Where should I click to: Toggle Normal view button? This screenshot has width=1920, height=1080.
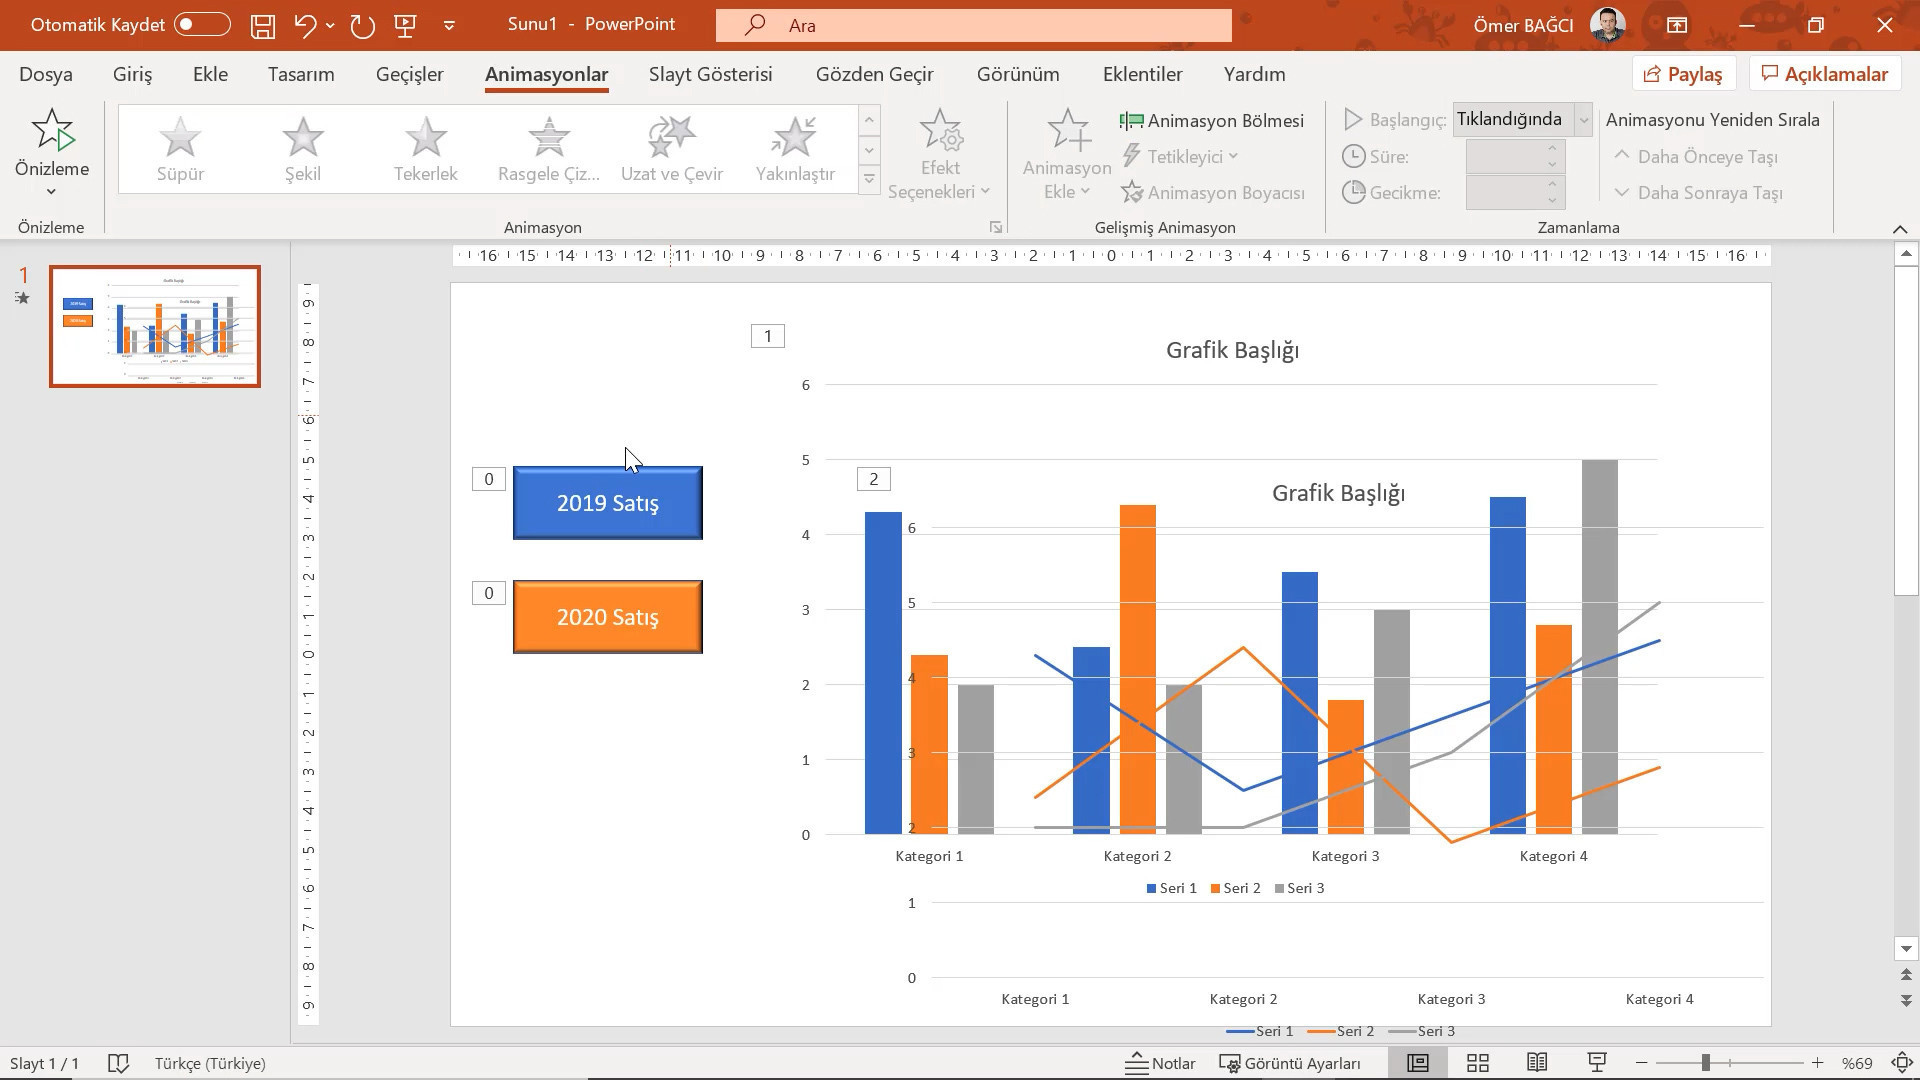coord(1417,1063)
